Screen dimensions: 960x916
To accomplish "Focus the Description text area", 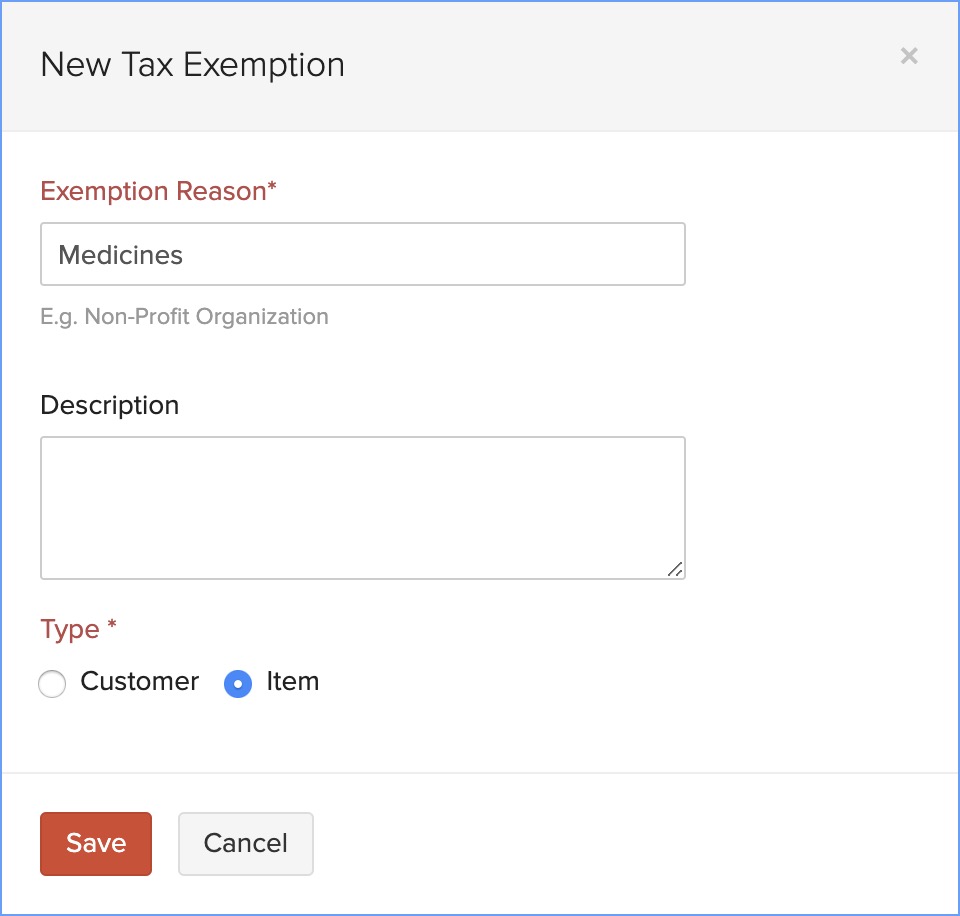I will 362,508.
